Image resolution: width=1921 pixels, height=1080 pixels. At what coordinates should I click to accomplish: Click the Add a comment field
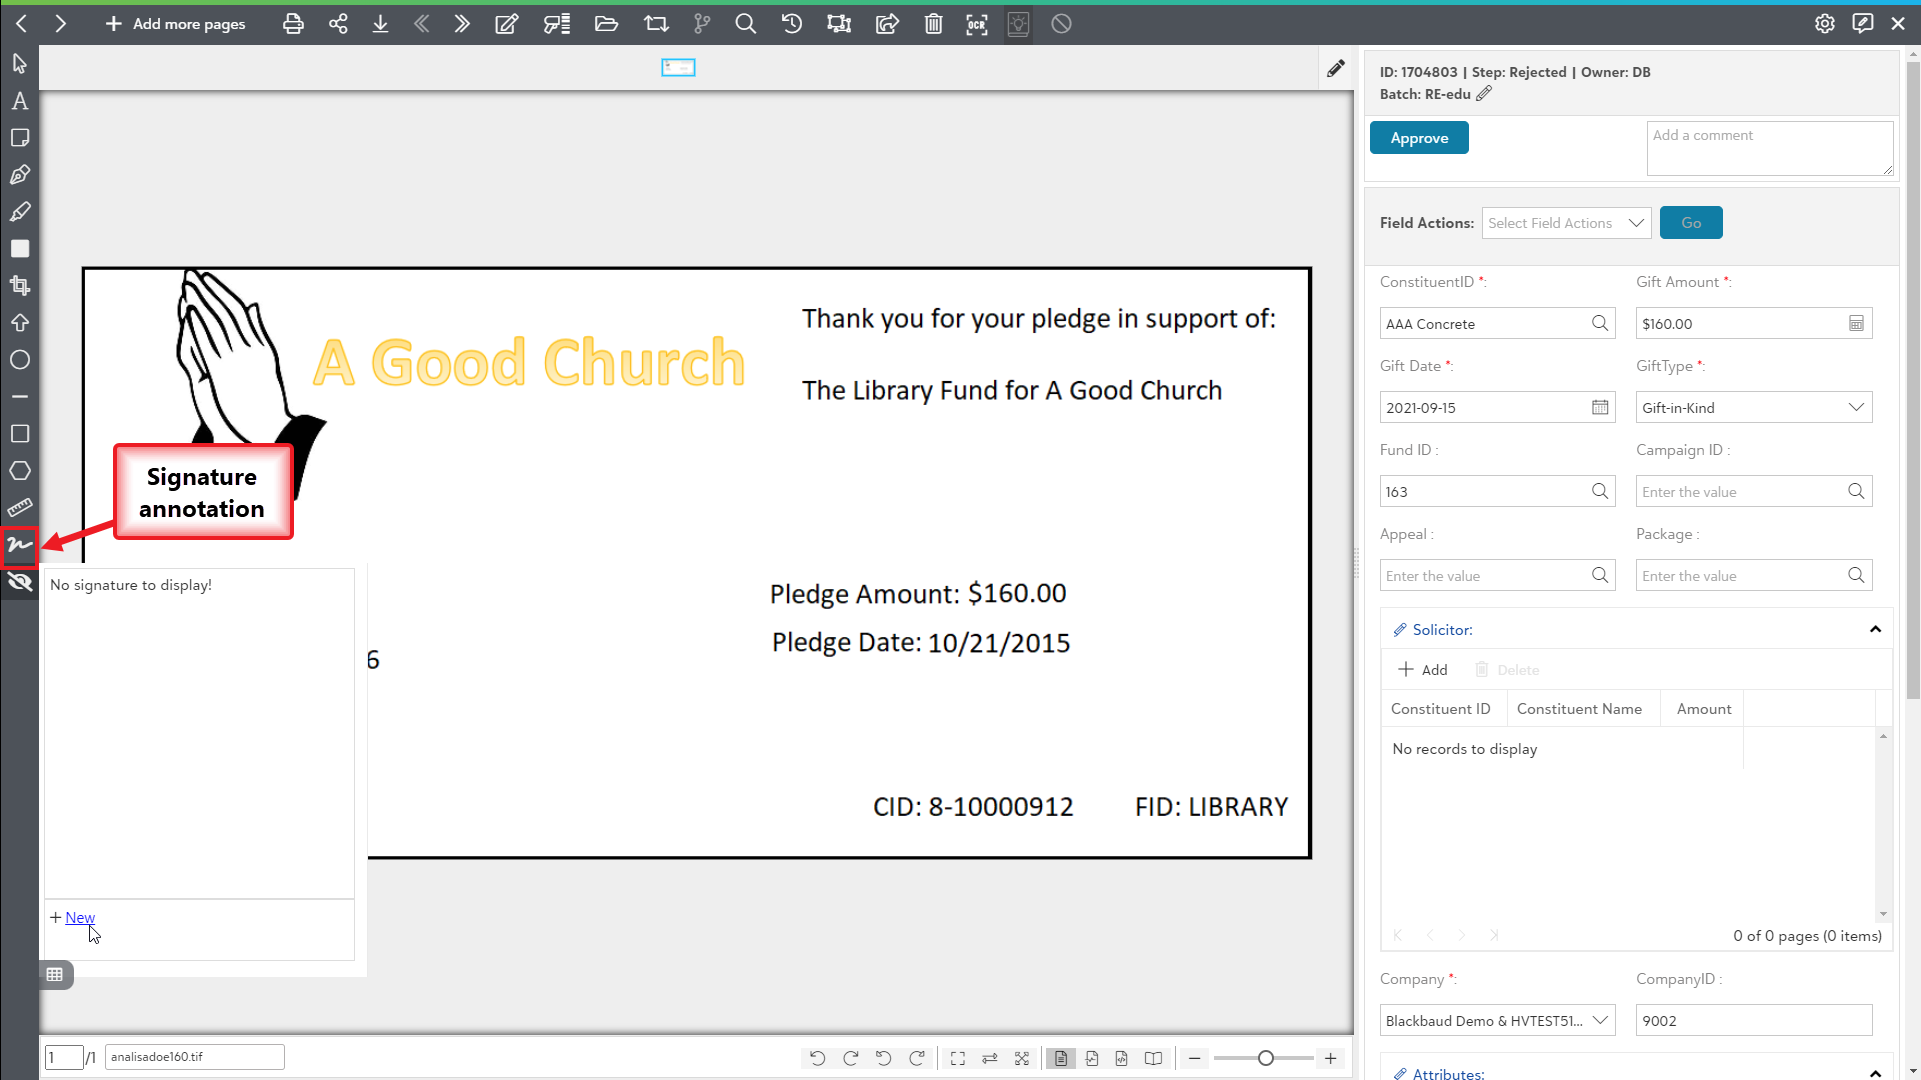[1768, 148]
